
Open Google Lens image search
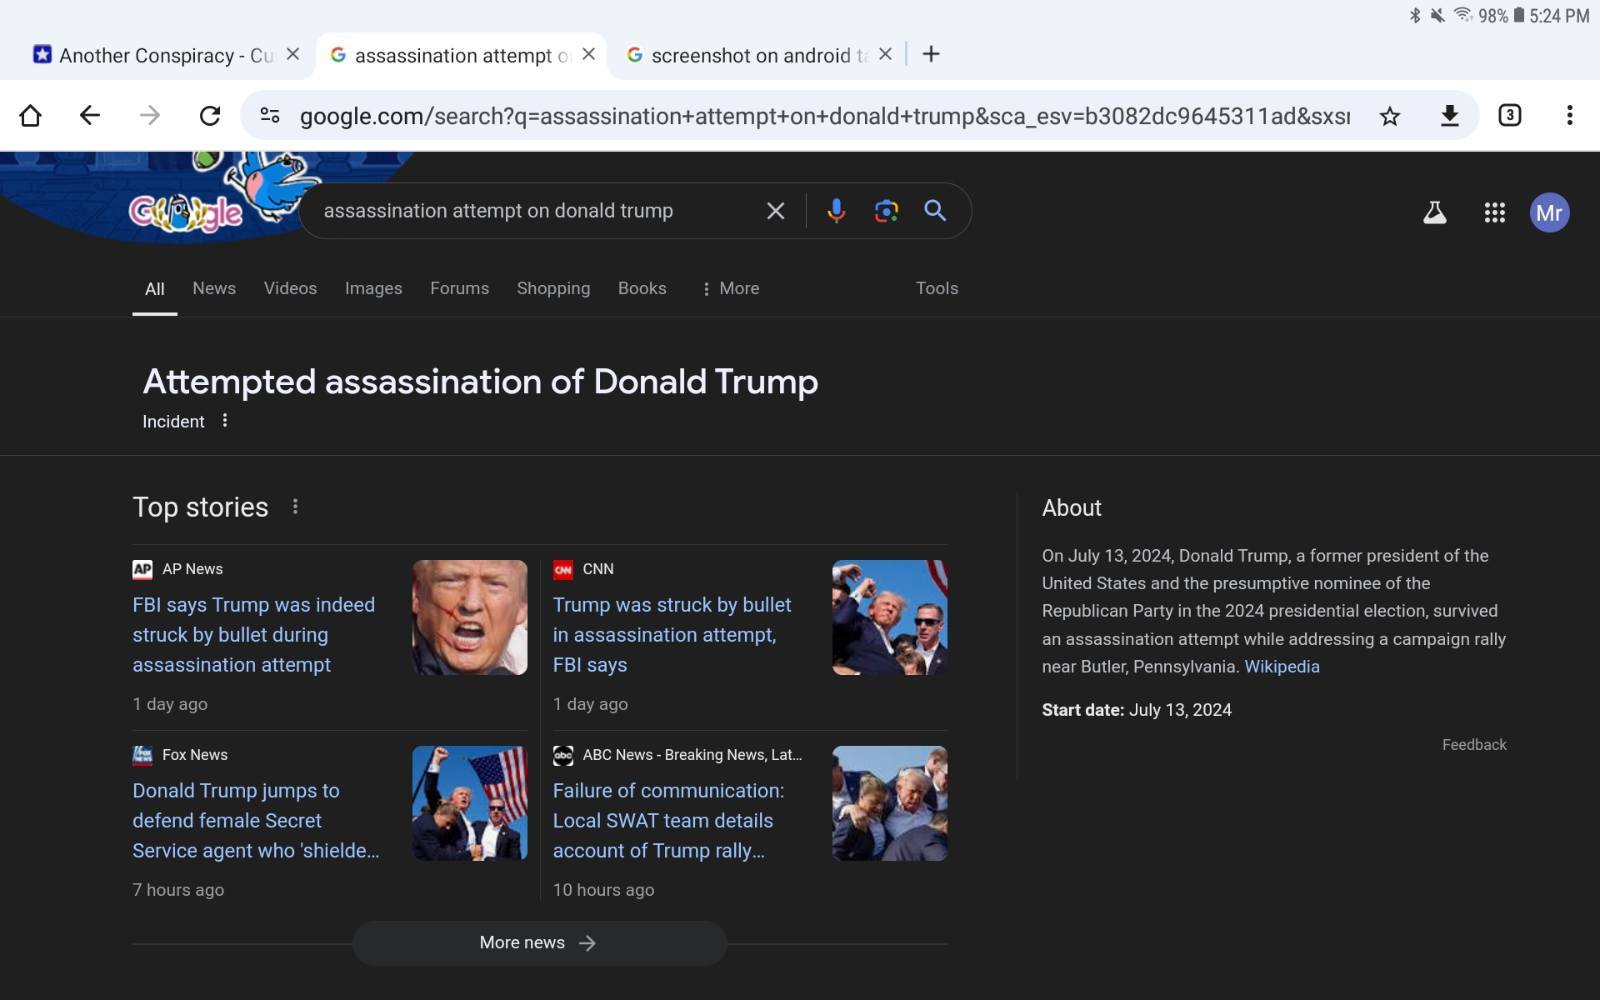[886, 211]
